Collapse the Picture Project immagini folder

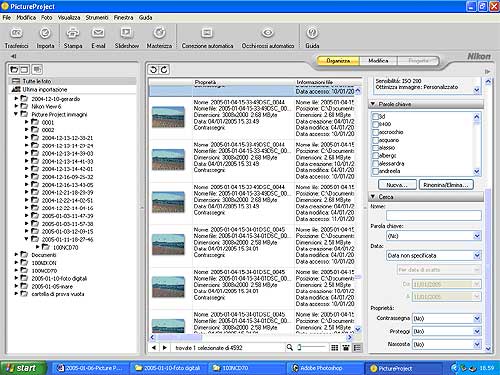pyautogui.click(x=16, y=114)
